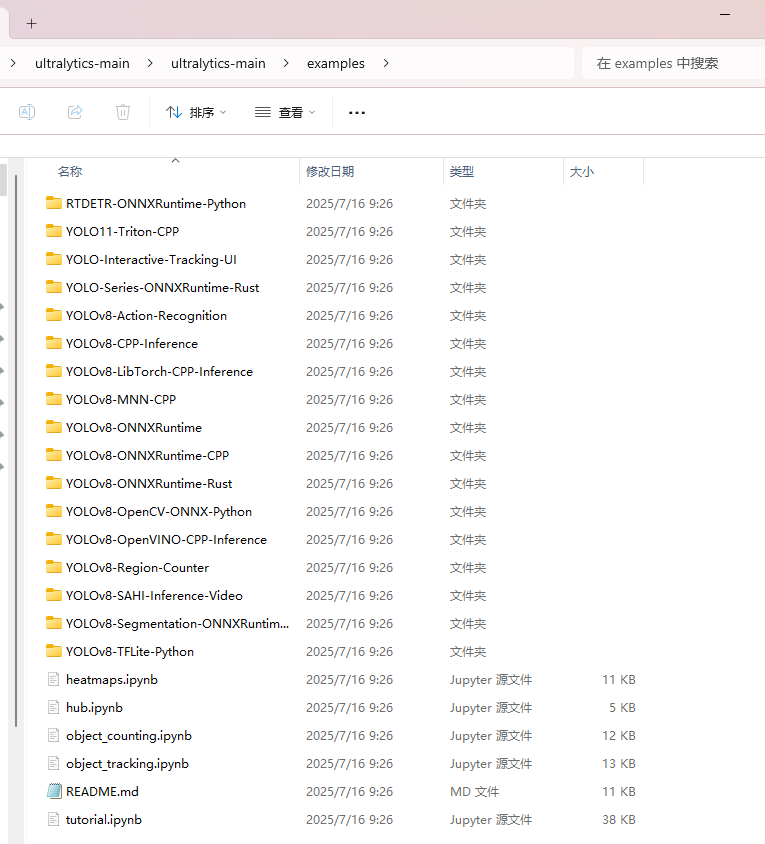765x844 pixels.
Task: Click the Rename toolbar icon
Action: [27, 112]
